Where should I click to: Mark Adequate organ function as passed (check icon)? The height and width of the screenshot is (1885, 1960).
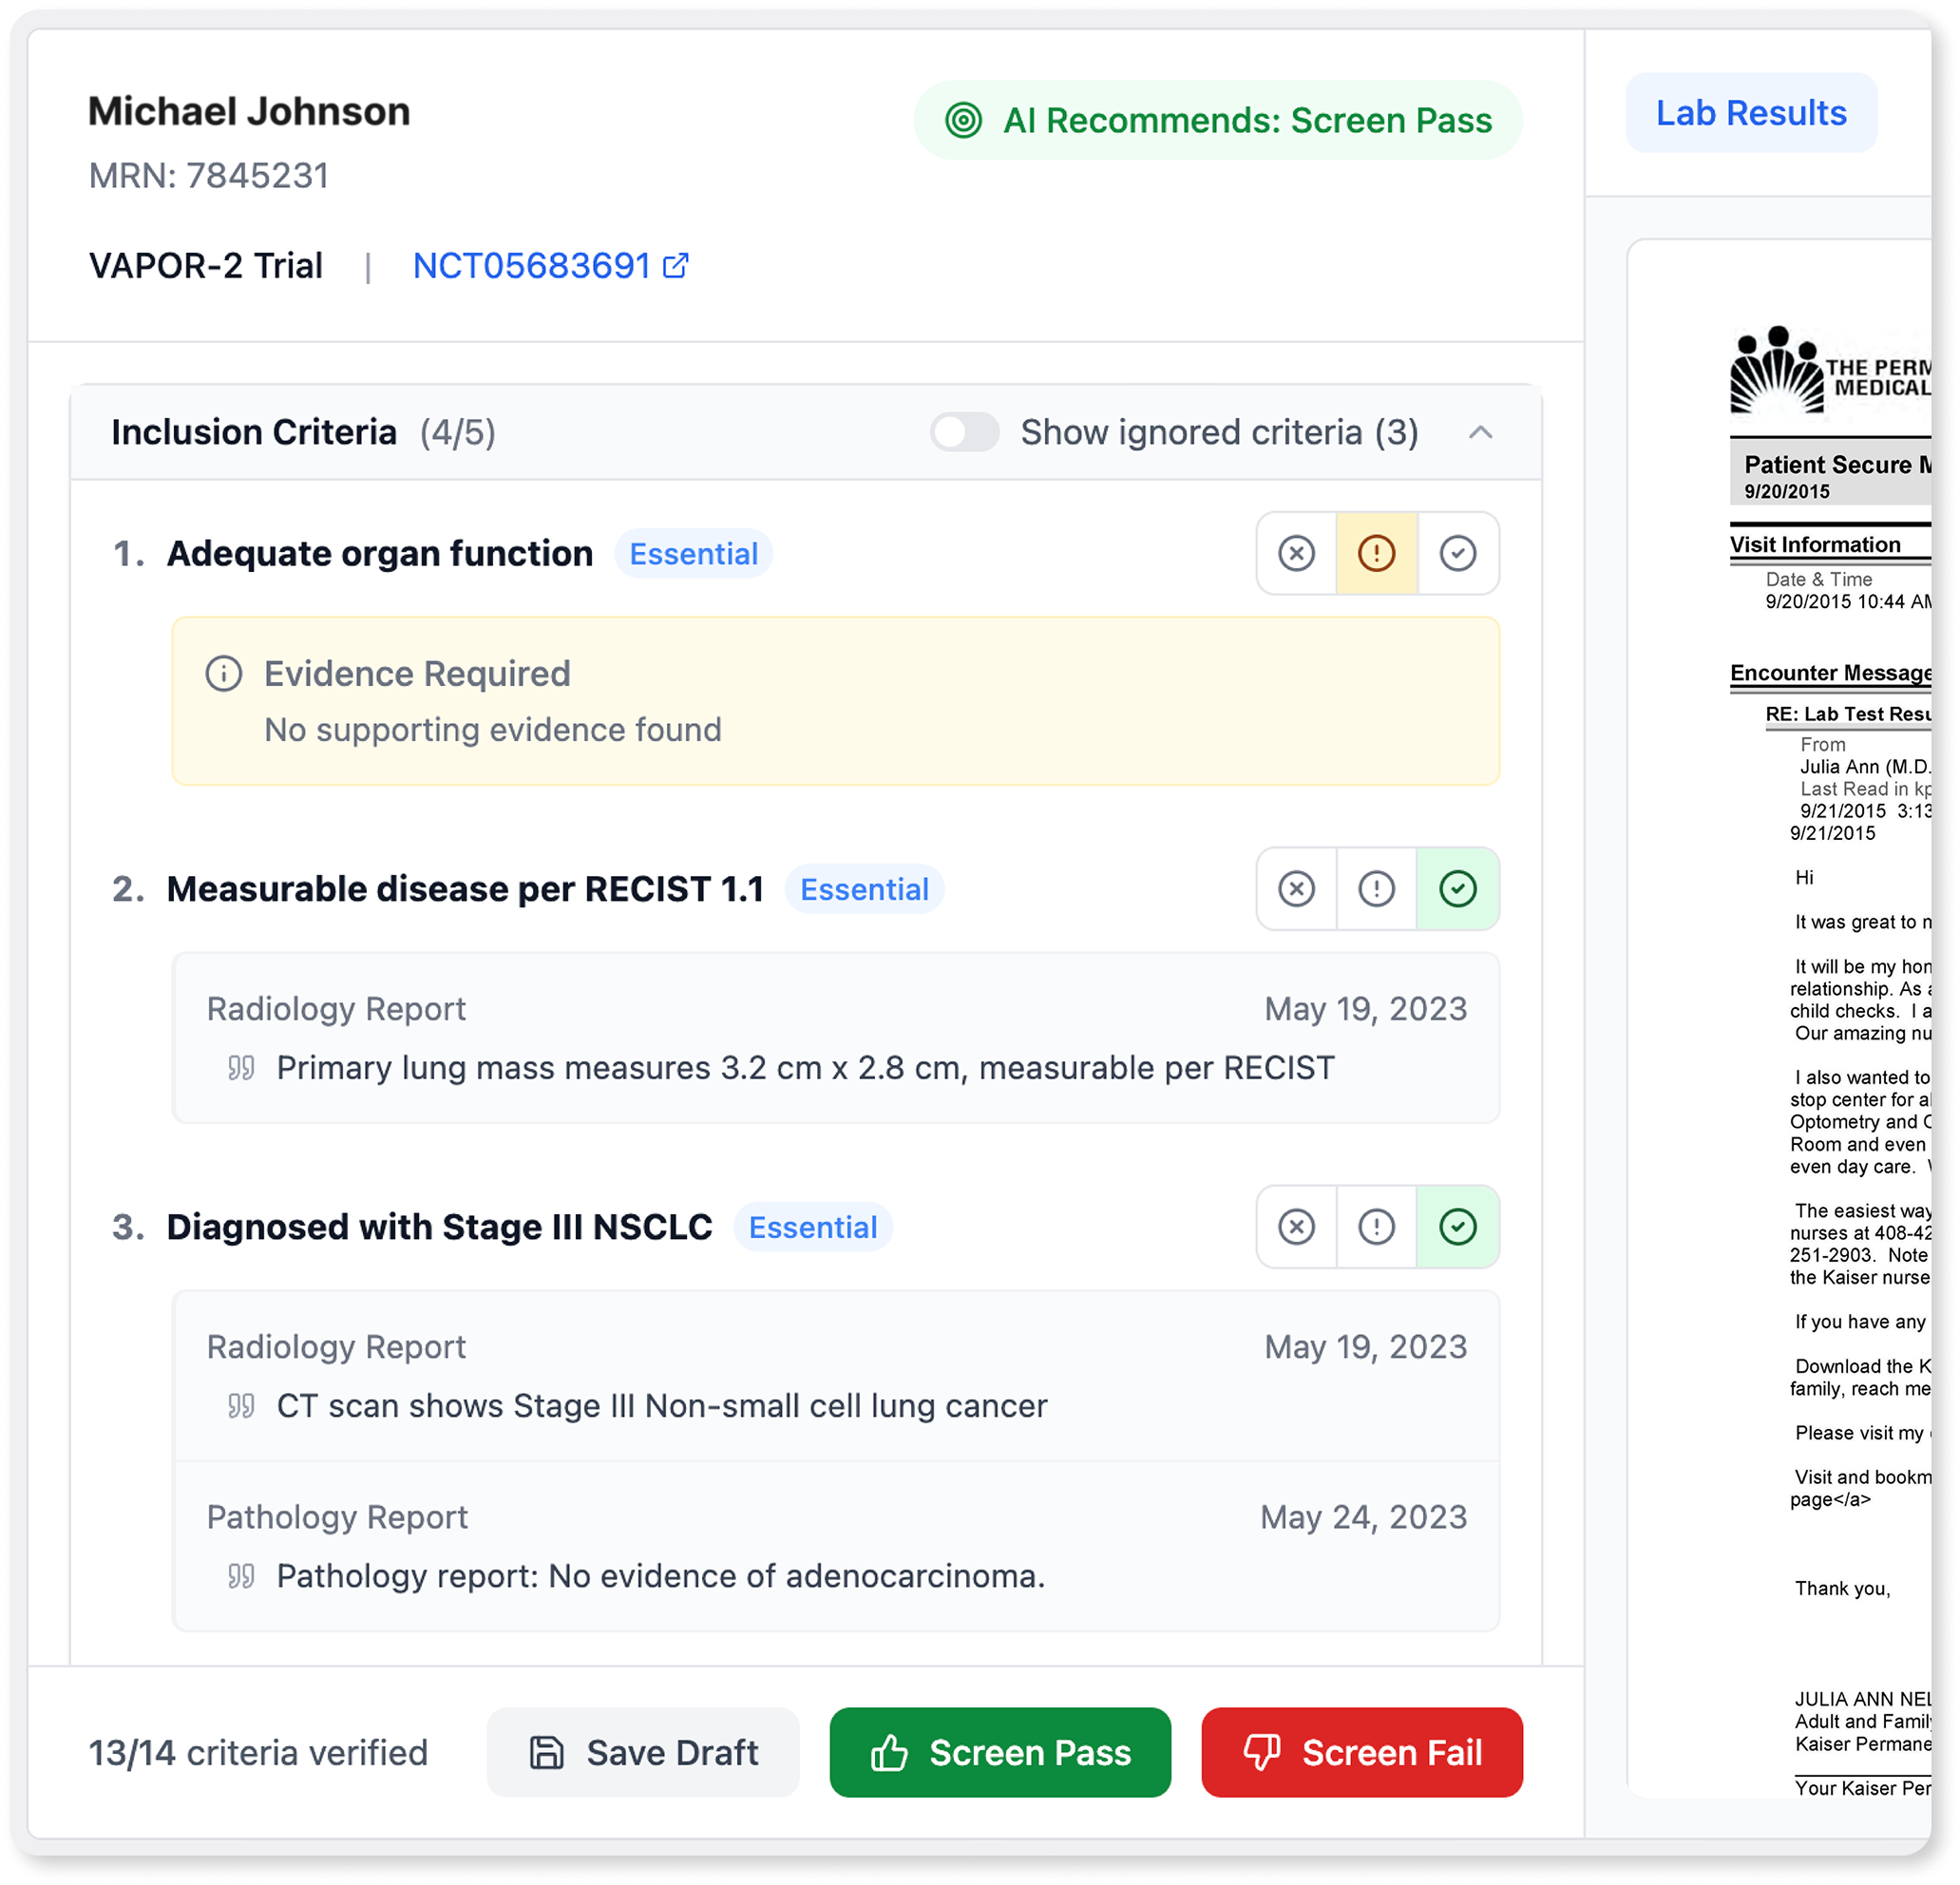pos(1457,553)
